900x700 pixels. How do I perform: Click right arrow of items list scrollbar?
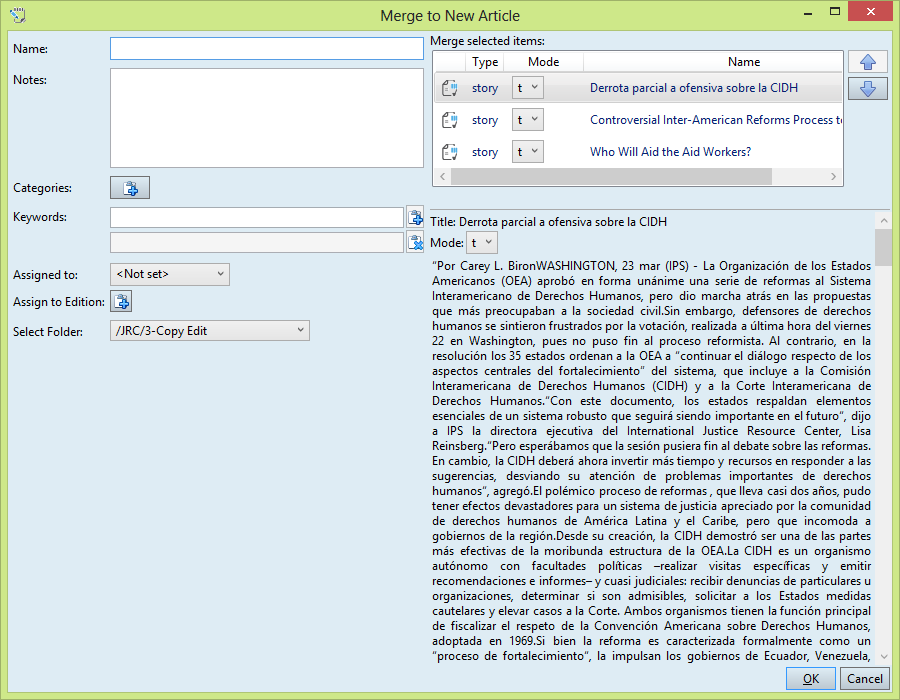pos(833,177)
